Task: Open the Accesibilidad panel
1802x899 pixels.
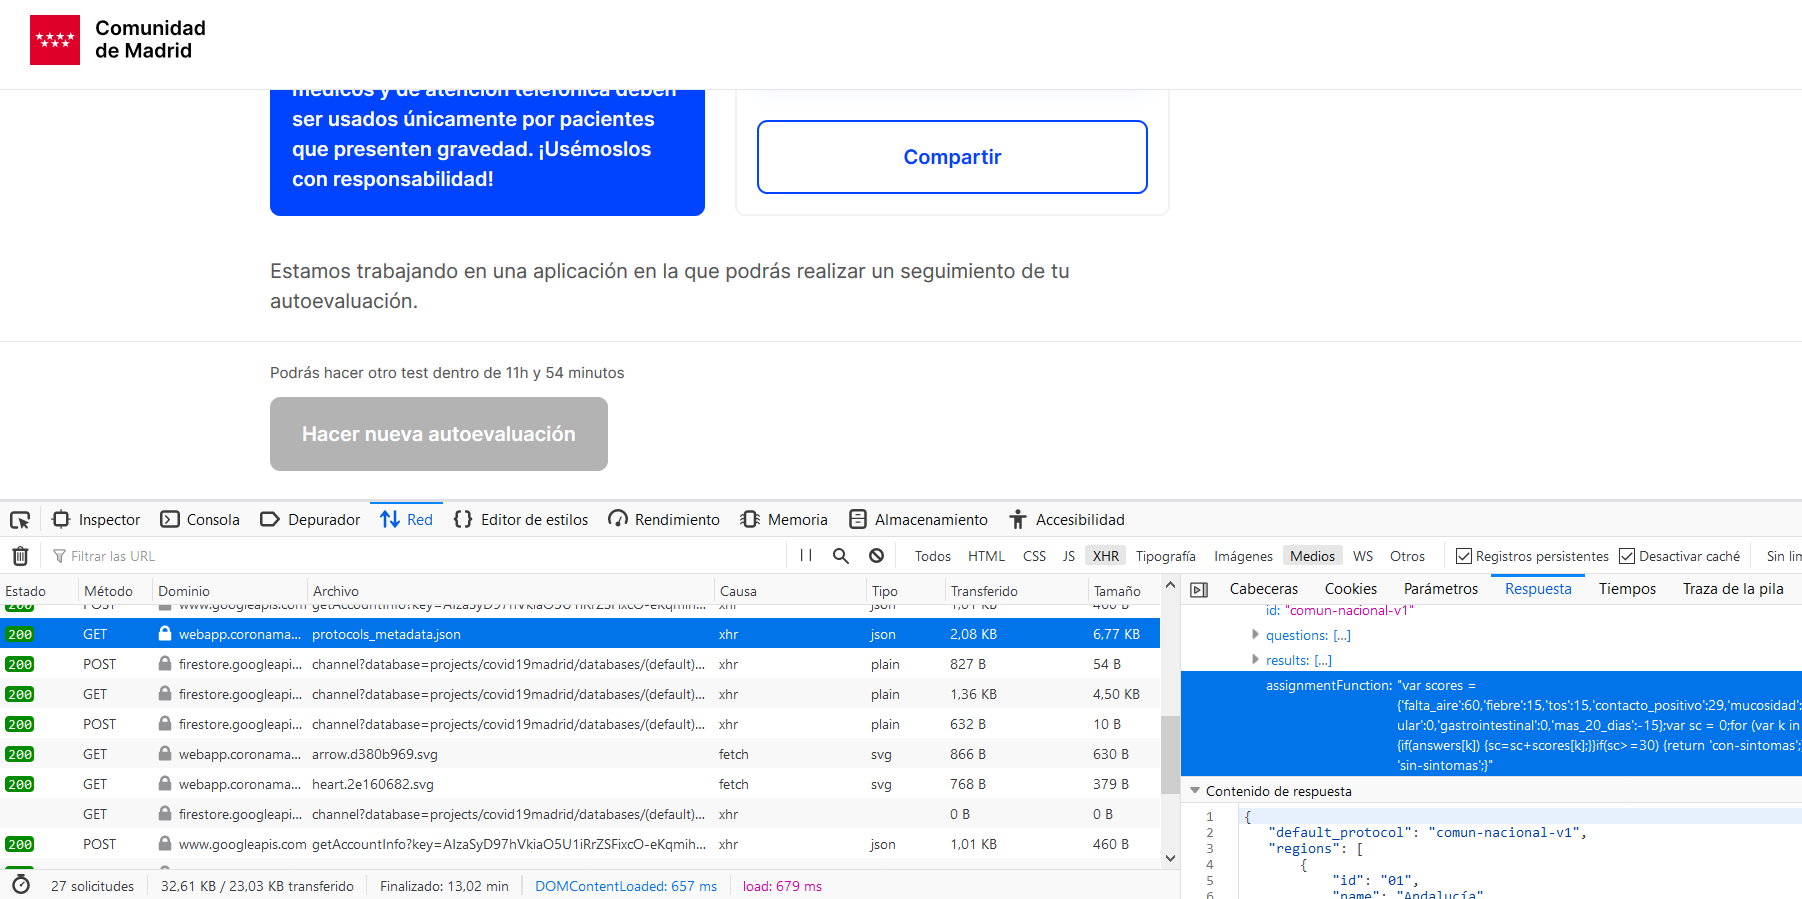Action: [x=1067, y=520]
